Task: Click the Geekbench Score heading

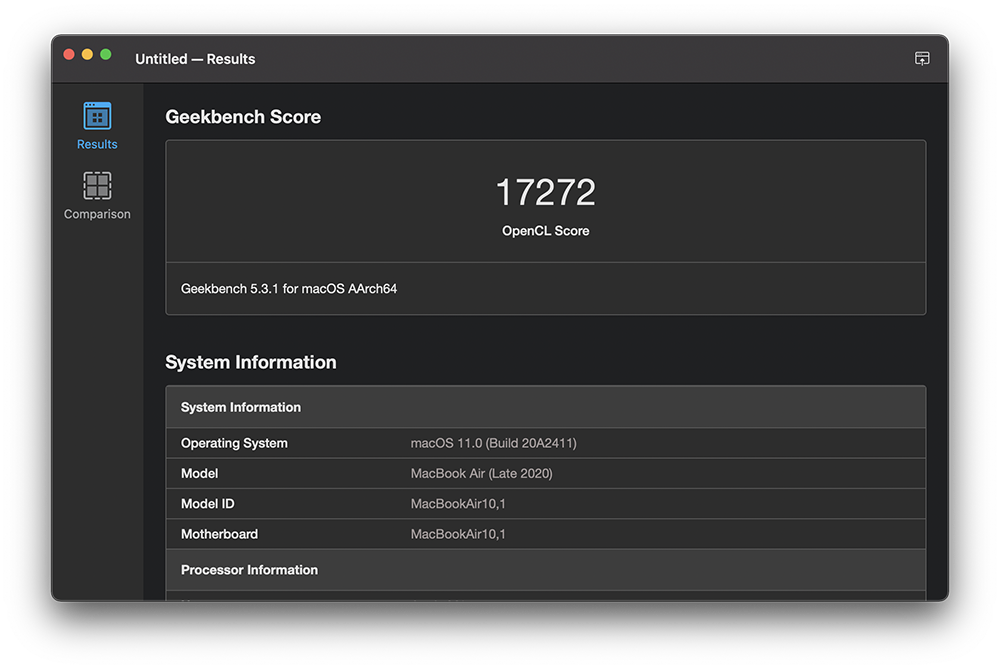Action: 243,117
